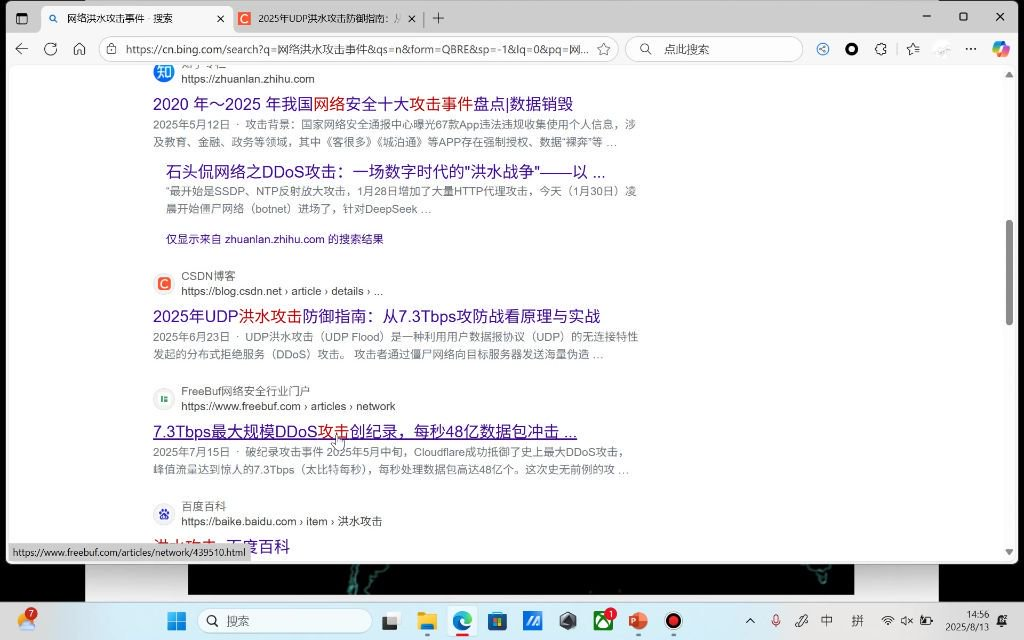Open the circular share extension icon
This screenshot has height=640, width=1024.
(x=823, y=49)
